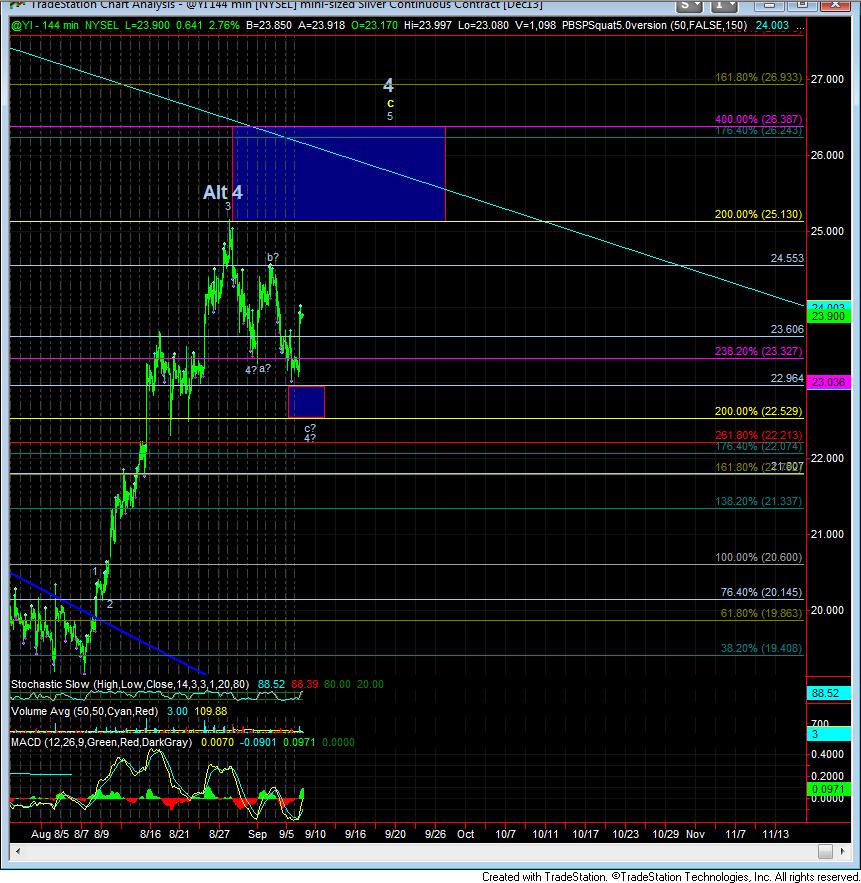Click the 'MACD (12,26,9,Green,Red,DarkGray)' label
Screen dimensions: 861x883
101,742
